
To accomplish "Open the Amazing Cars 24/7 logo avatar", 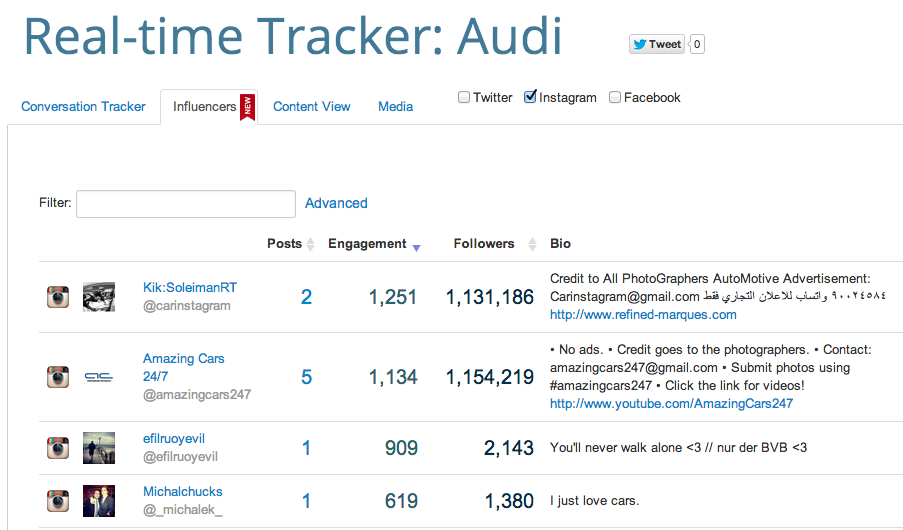I will pyautogui.click(x=99, y=377).
